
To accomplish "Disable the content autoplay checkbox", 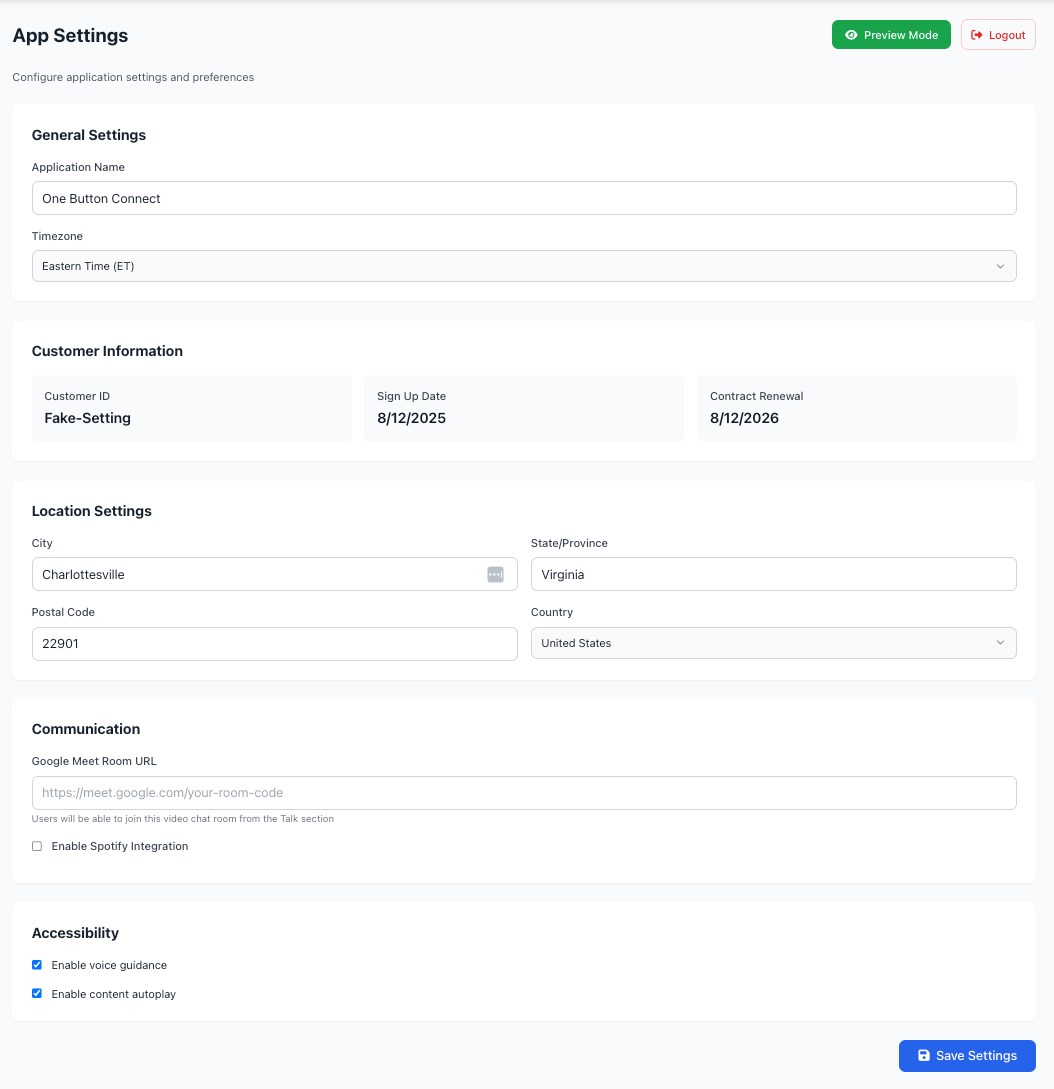I will 37,994.
